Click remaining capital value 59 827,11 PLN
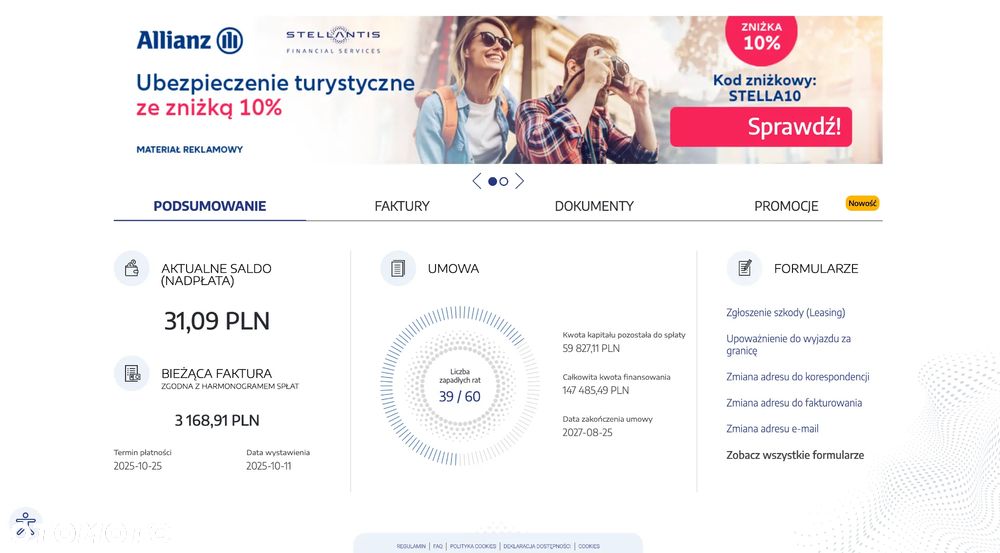Viewport: 1000px width, 553px height. pyautogui.click(x=591, y=348)
